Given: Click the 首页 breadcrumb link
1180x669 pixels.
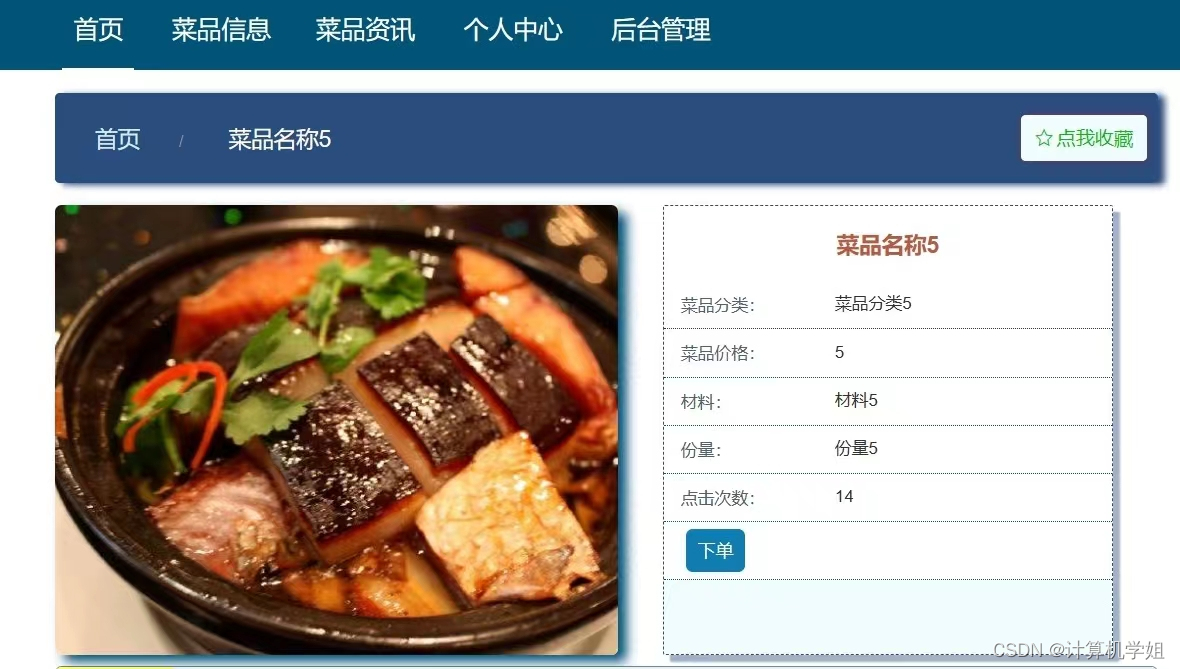Looking at the screenshot, I should click(117, 139).
